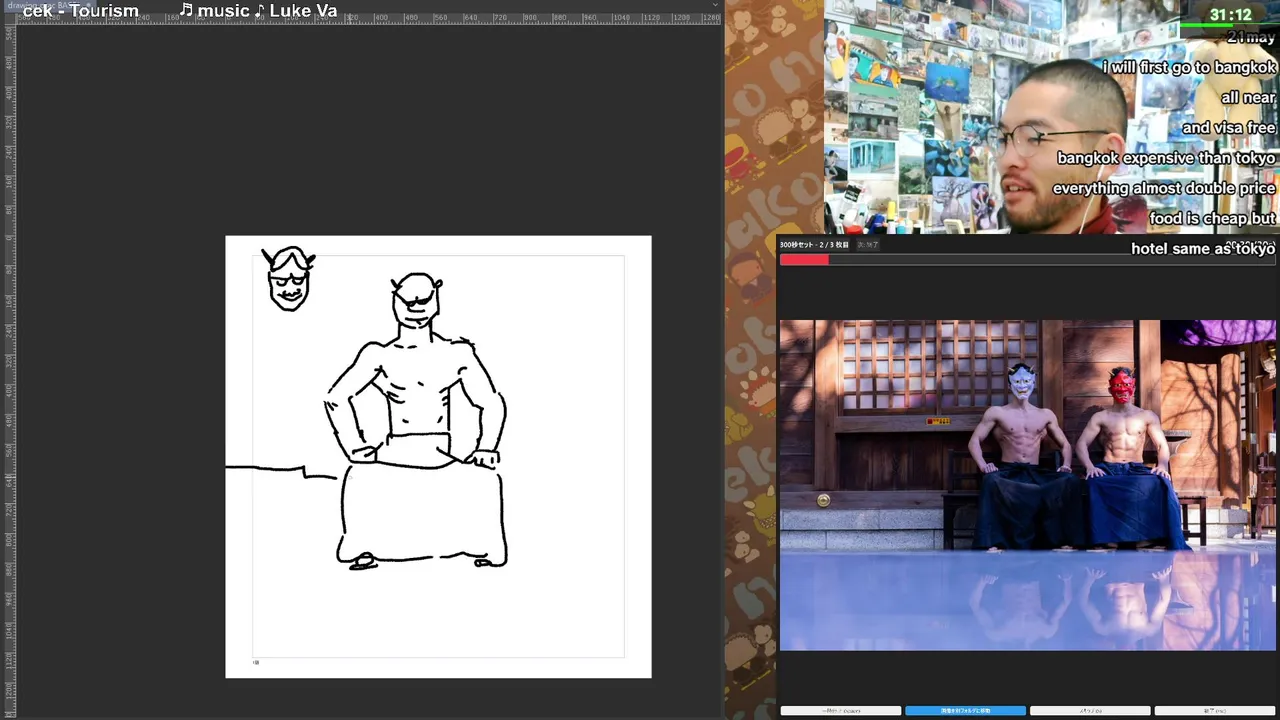Viewport: 1280px width, 720px height.
Task: Click the white drawing canvas in Photoshop
Action: tap(438, 457)
